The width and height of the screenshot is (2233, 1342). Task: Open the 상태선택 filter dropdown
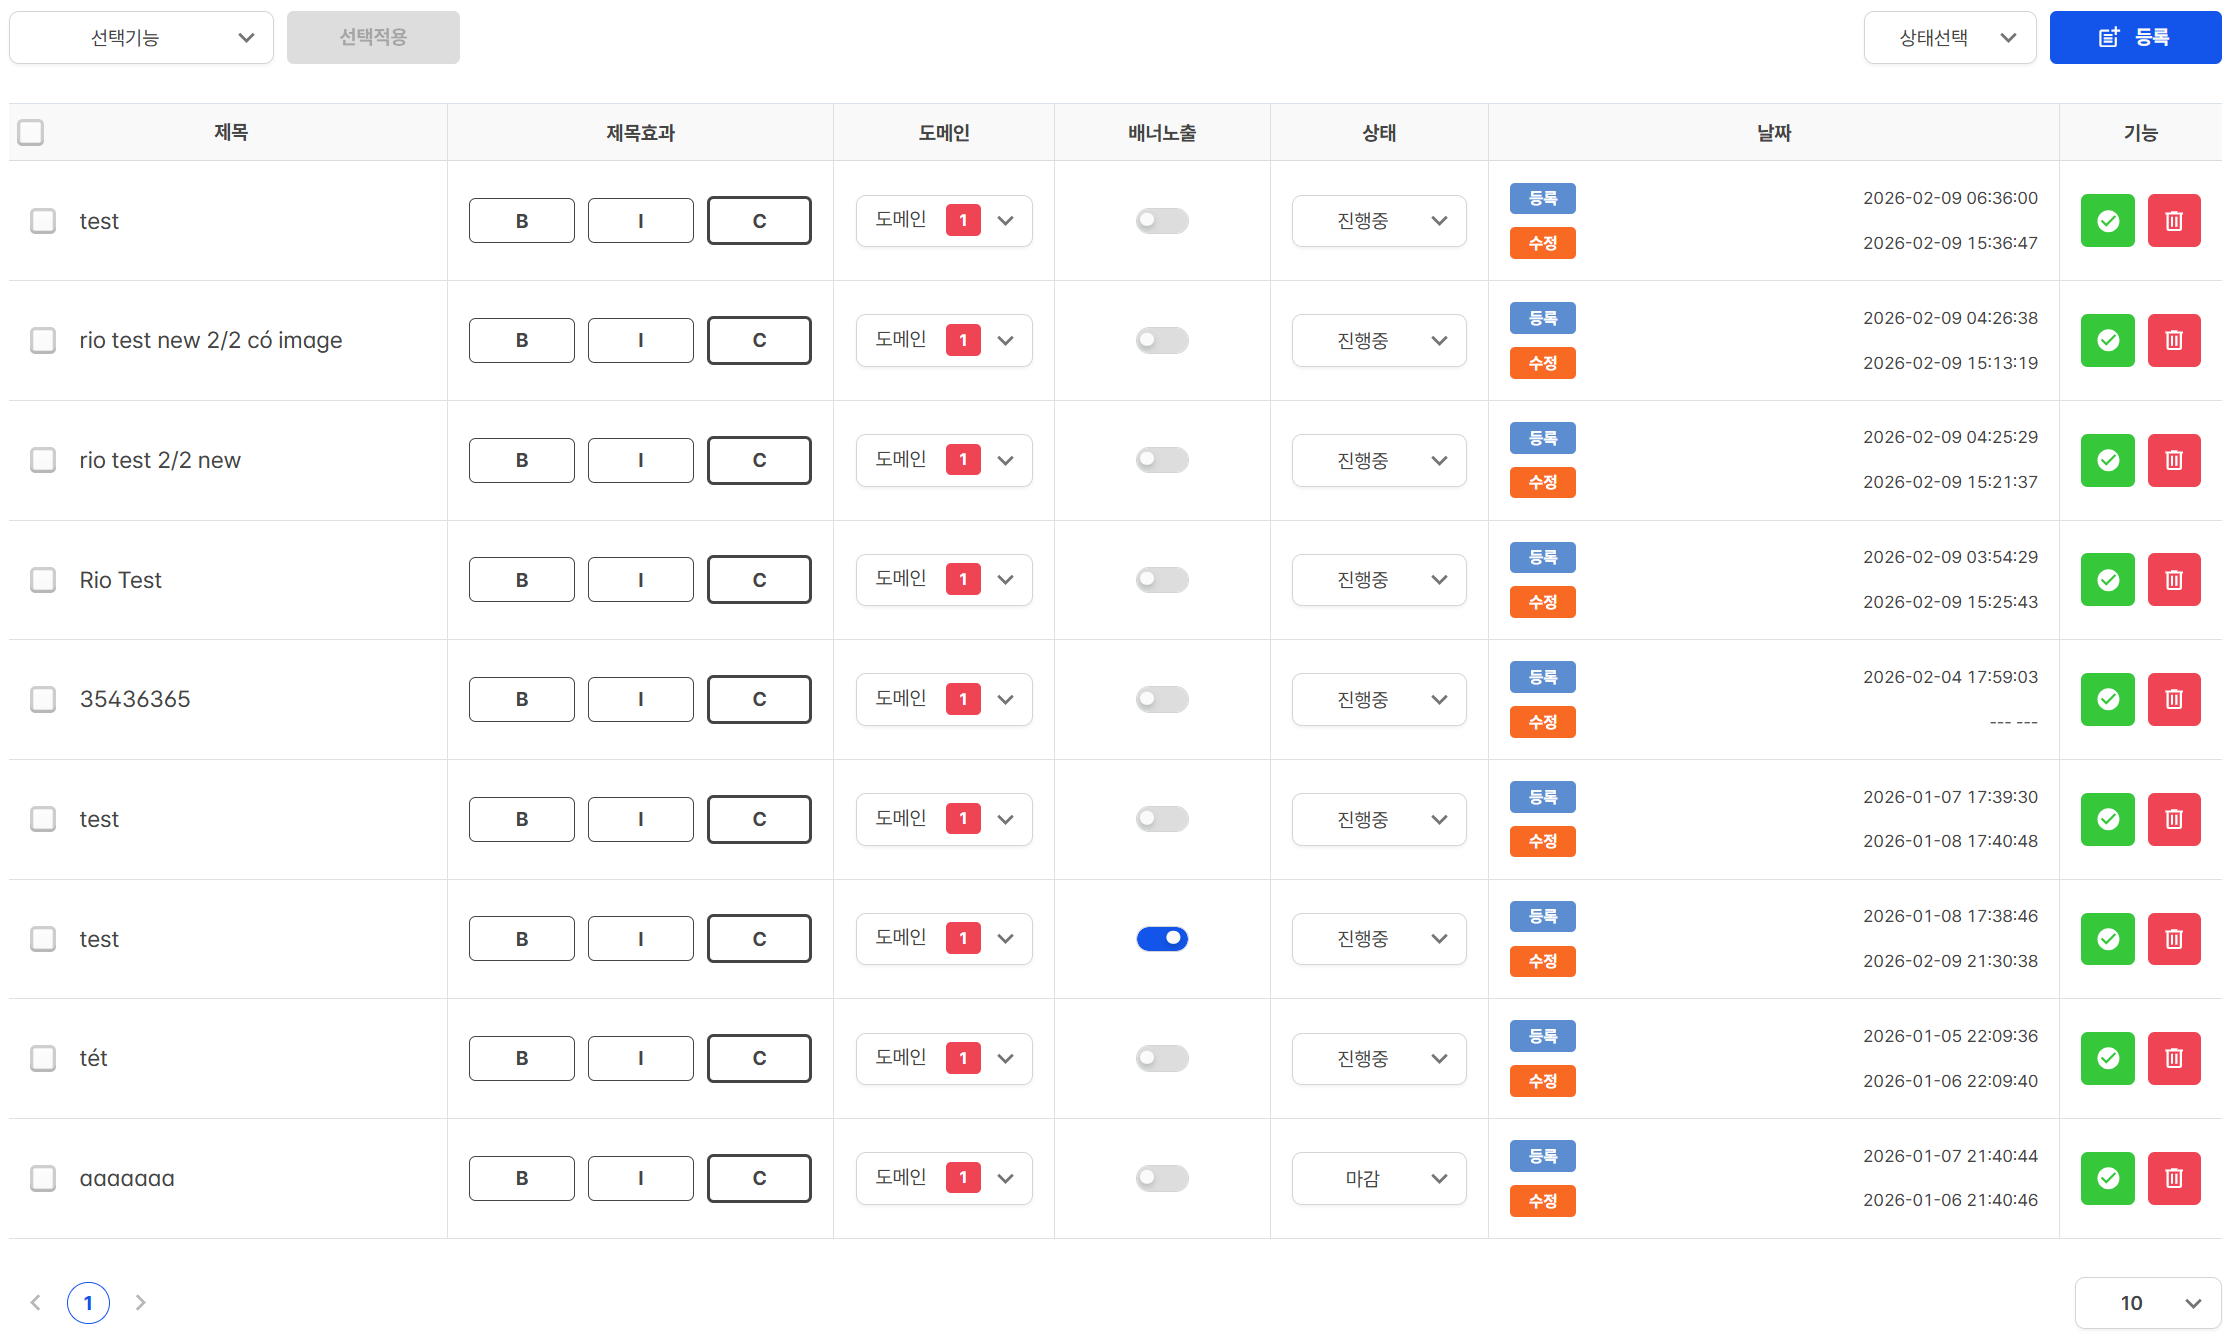point(1949,38)
